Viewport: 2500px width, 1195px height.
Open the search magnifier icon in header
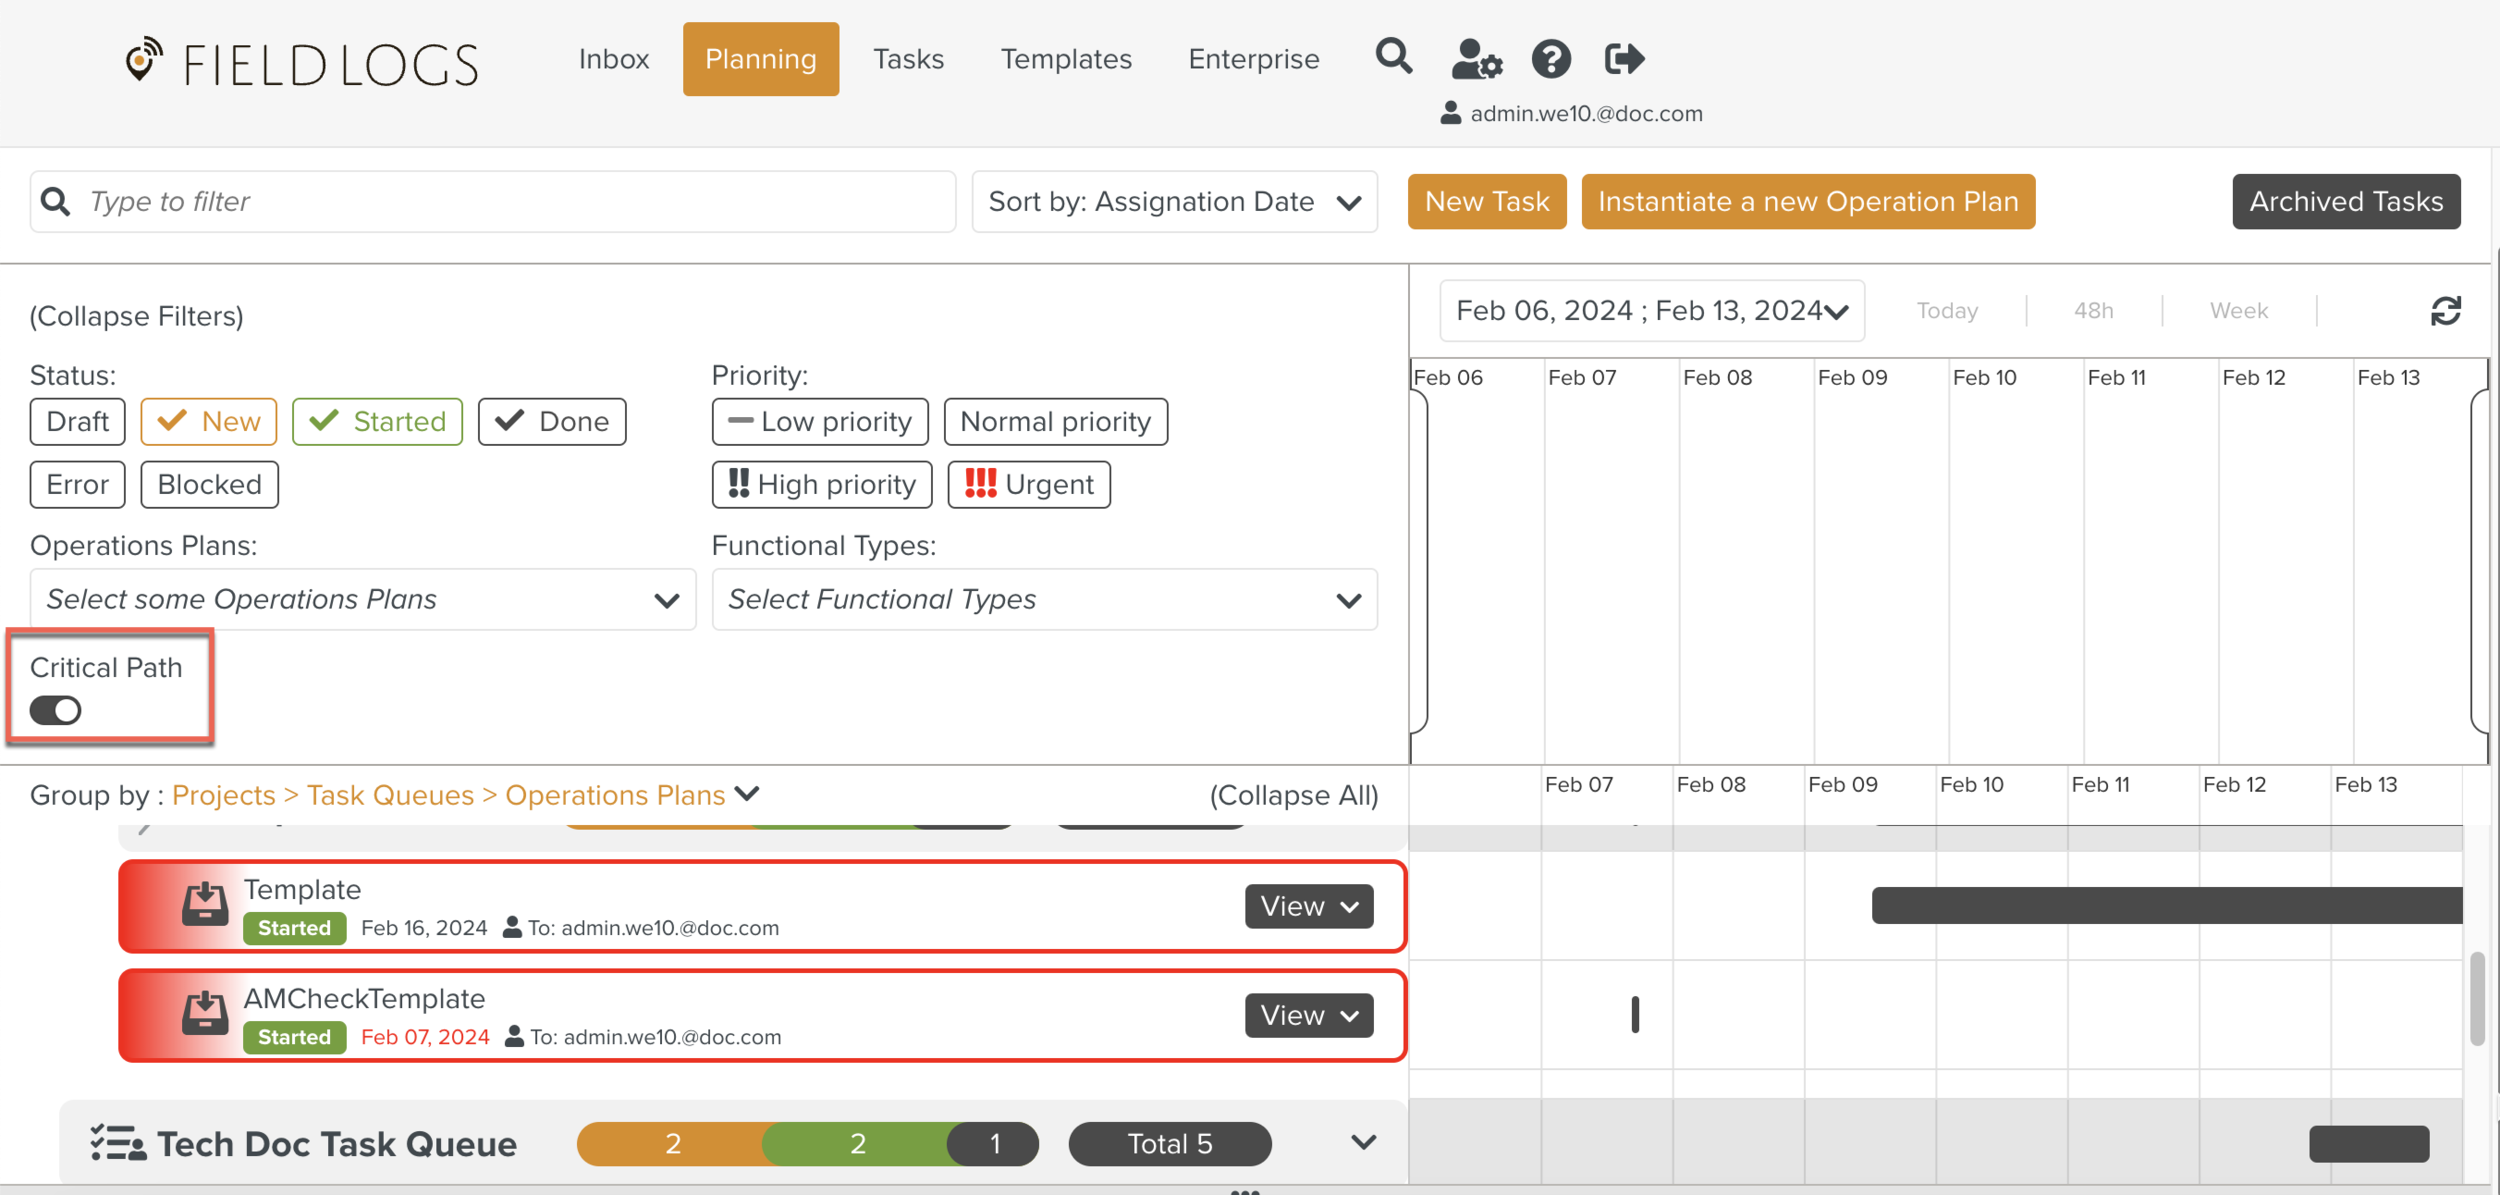(1393, 57)
